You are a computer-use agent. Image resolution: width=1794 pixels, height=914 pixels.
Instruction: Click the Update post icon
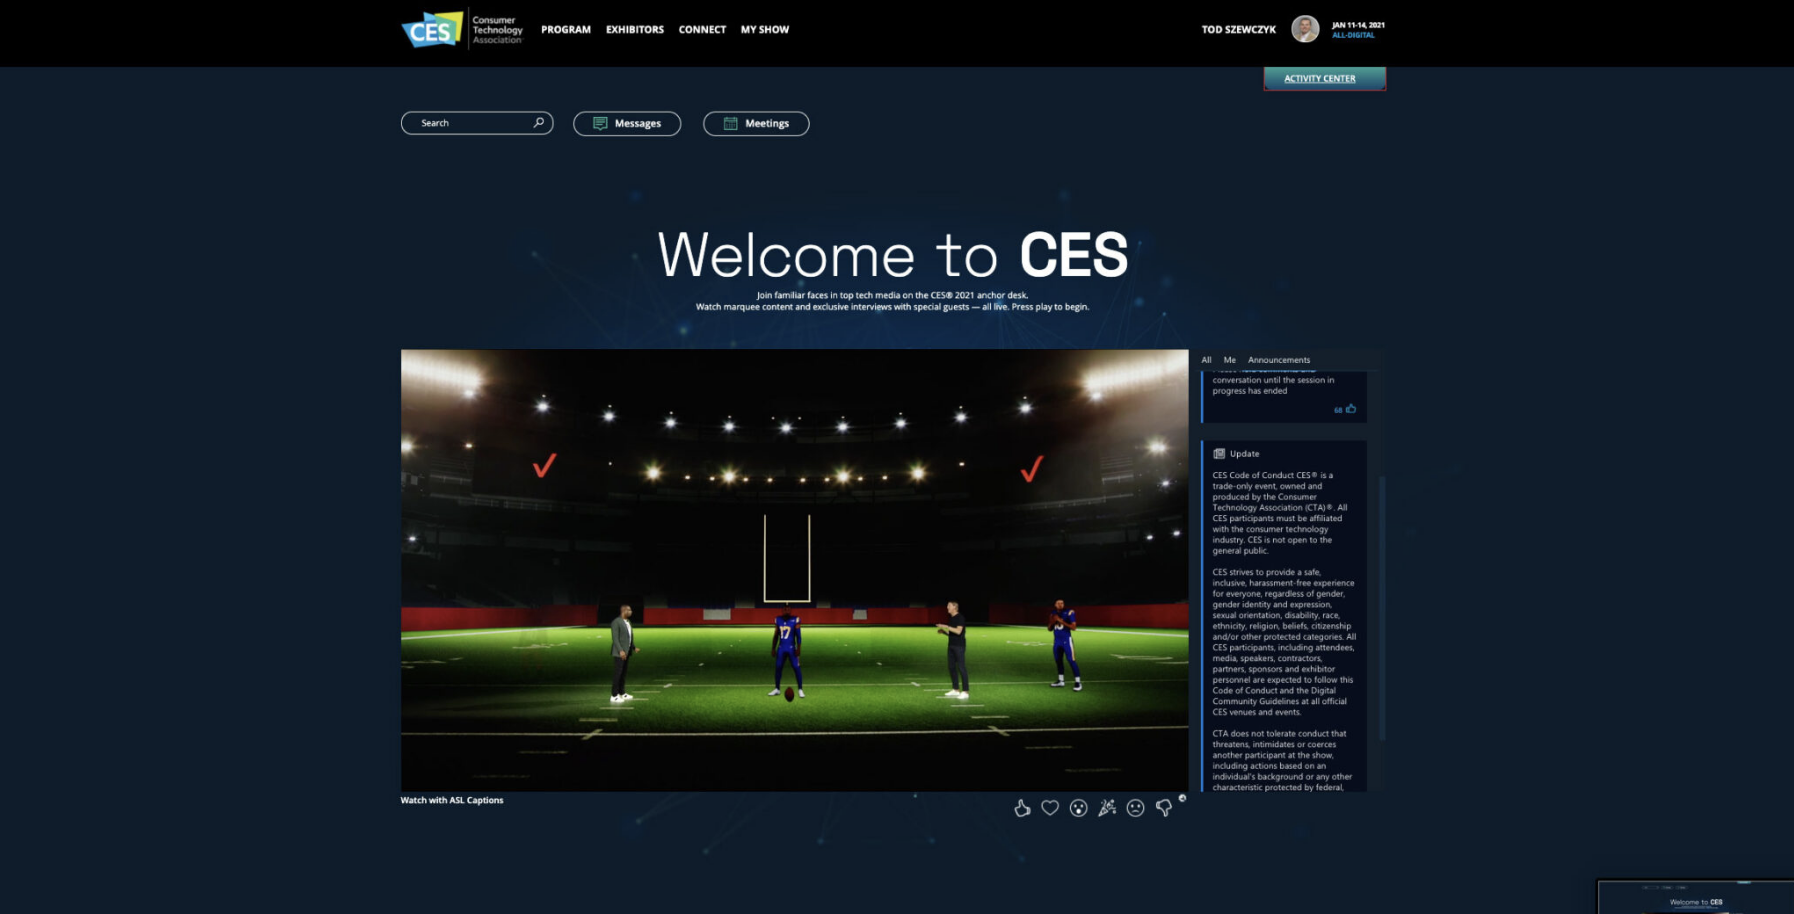click(x=1219, y=453)
